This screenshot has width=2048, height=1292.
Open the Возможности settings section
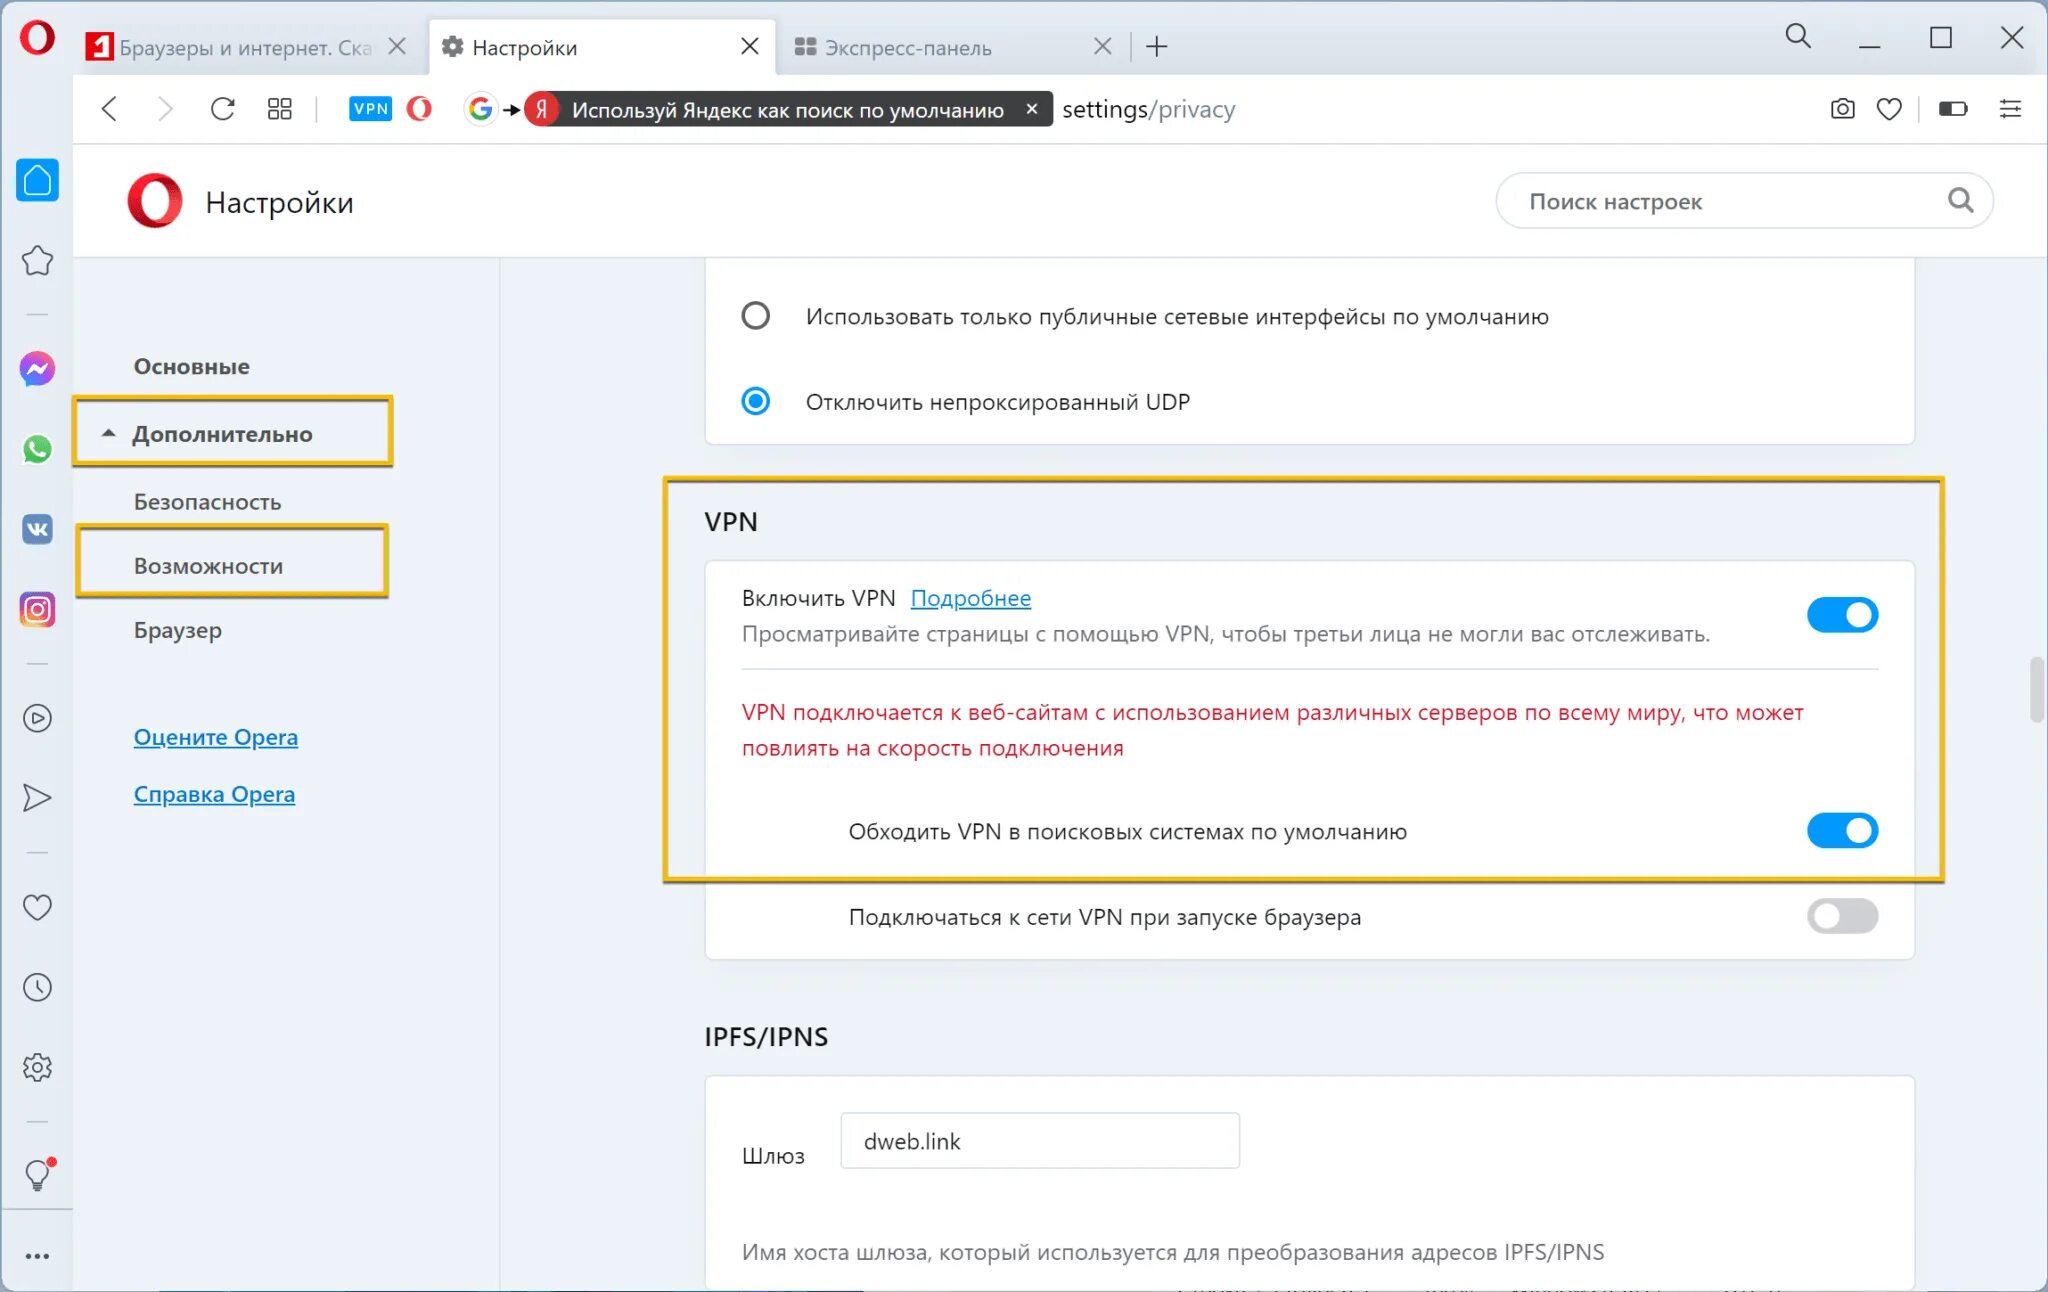pos(208,566)
